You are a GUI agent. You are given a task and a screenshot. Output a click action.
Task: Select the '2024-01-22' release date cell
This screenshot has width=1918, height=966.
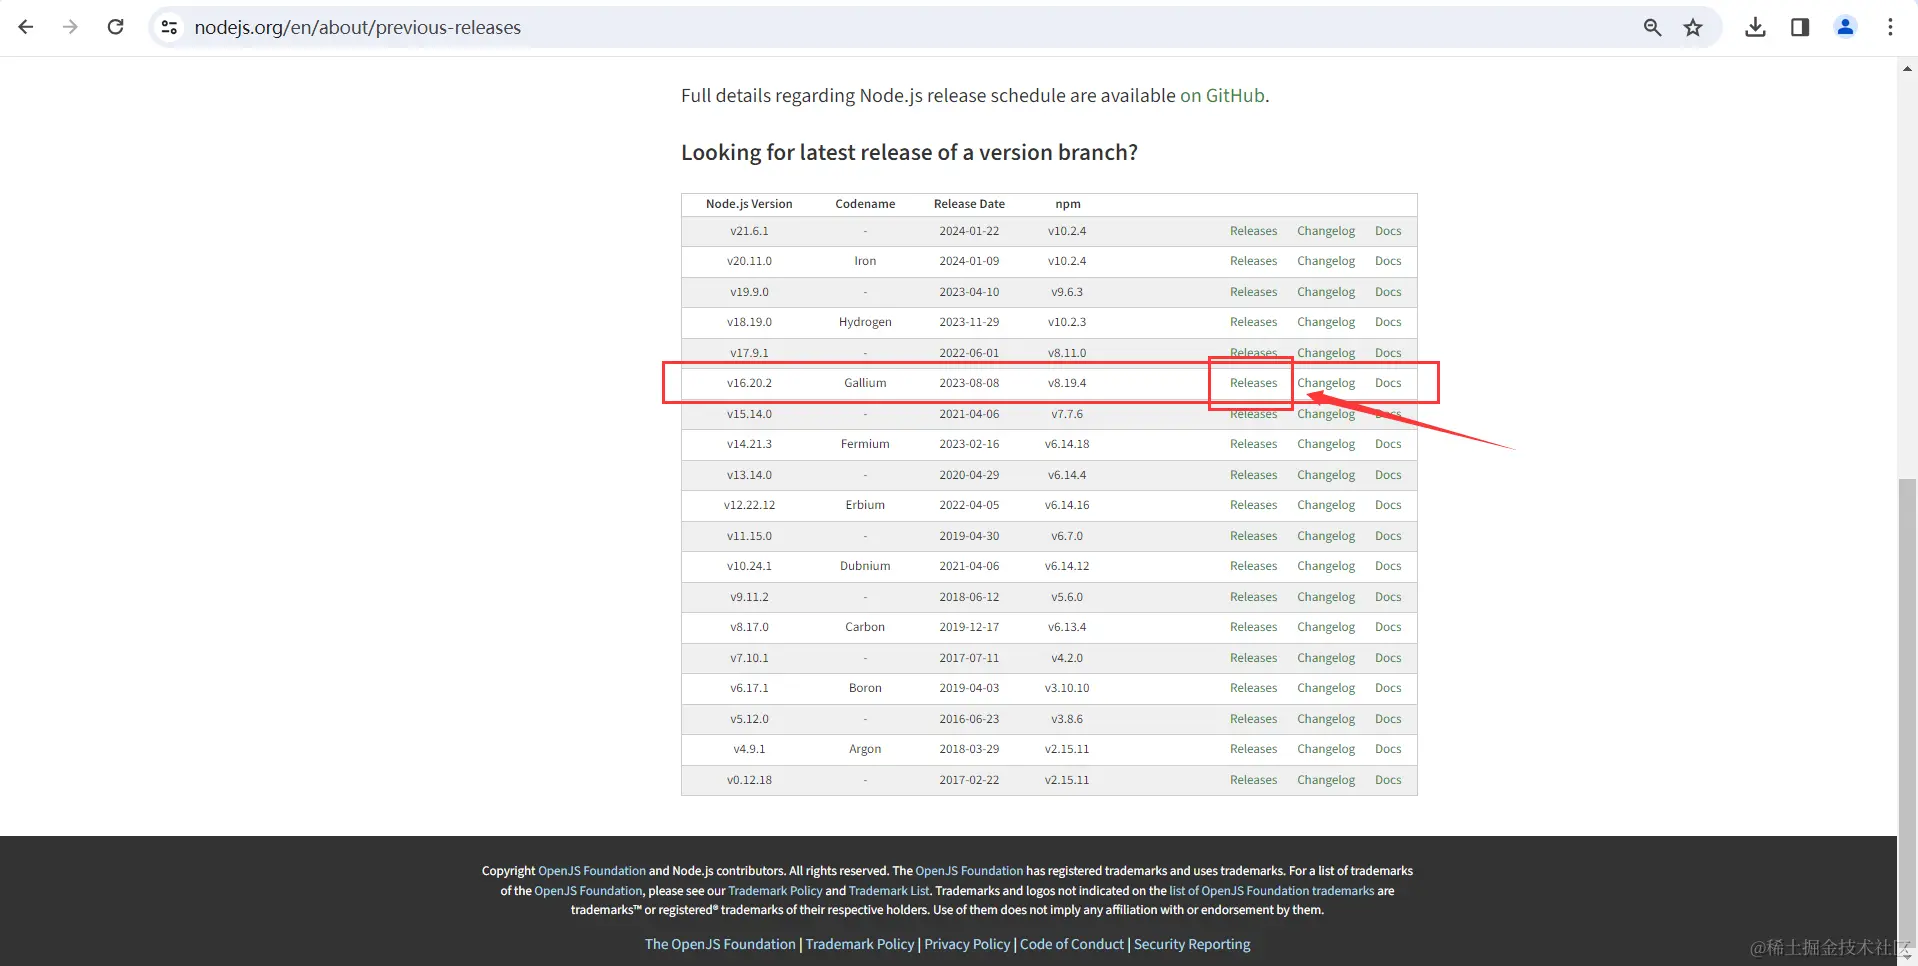[969, 231]
